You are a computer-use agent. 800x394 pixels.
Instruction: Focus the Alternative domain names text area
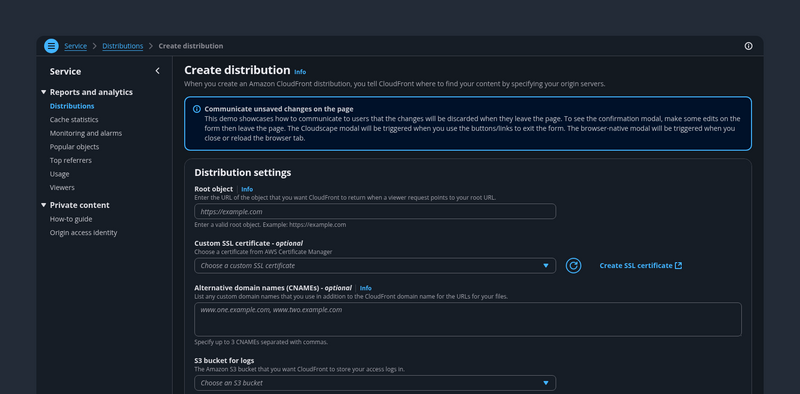(468, 319)
